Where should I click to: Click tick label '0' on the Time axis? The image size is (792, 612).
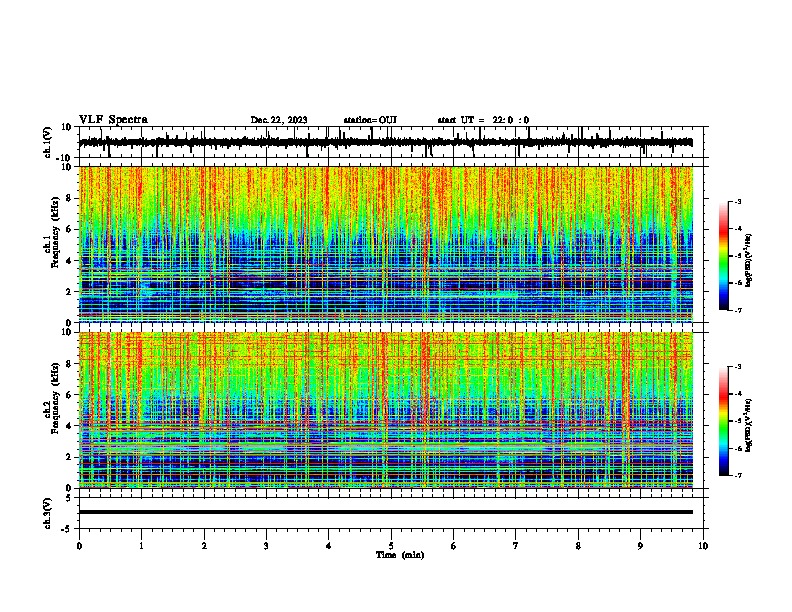pyautogui.click(x=79, y=546)
